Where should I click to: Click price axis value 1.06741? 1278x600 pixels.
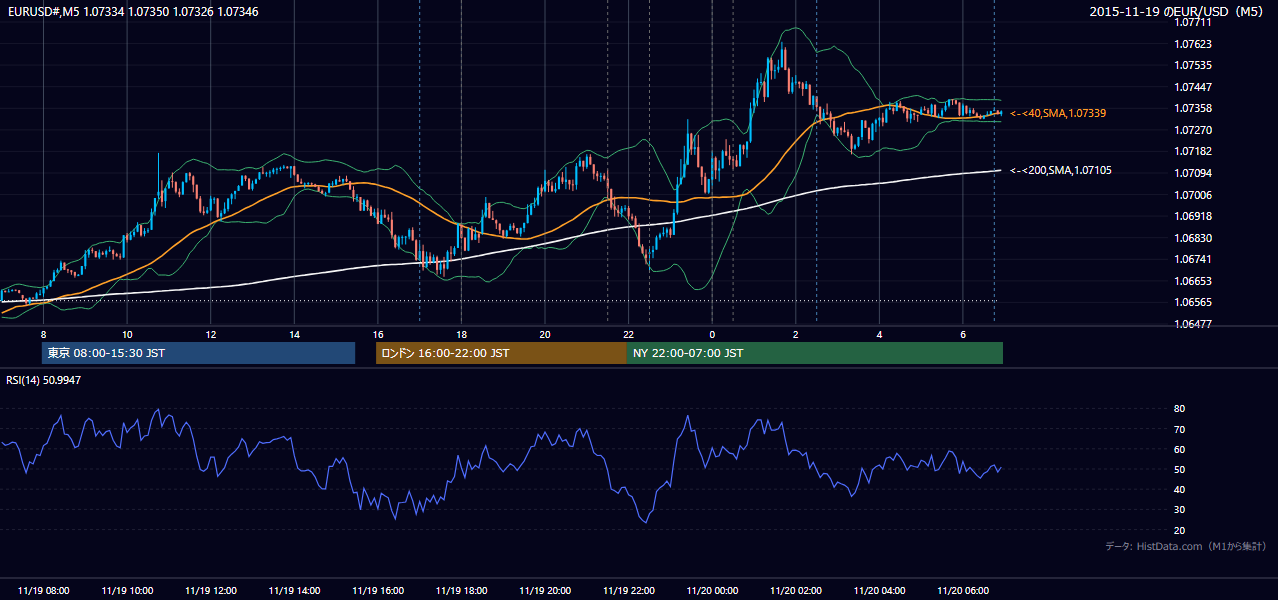(x=1193, y=259)
